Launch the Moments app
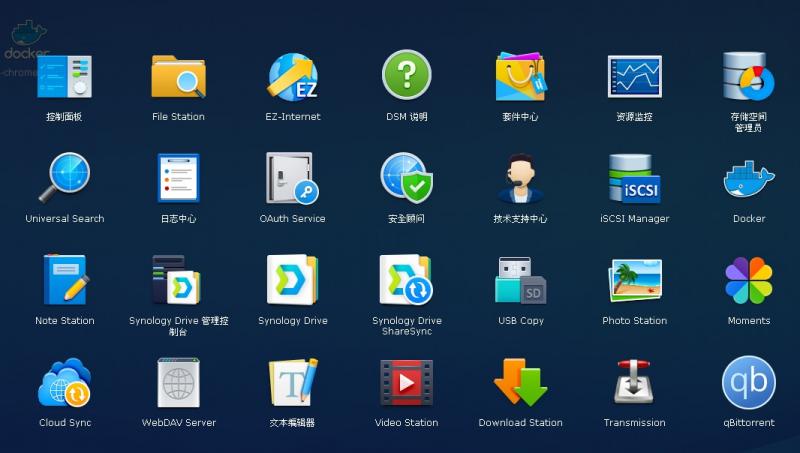800x453 pixels. pos(748,280)
